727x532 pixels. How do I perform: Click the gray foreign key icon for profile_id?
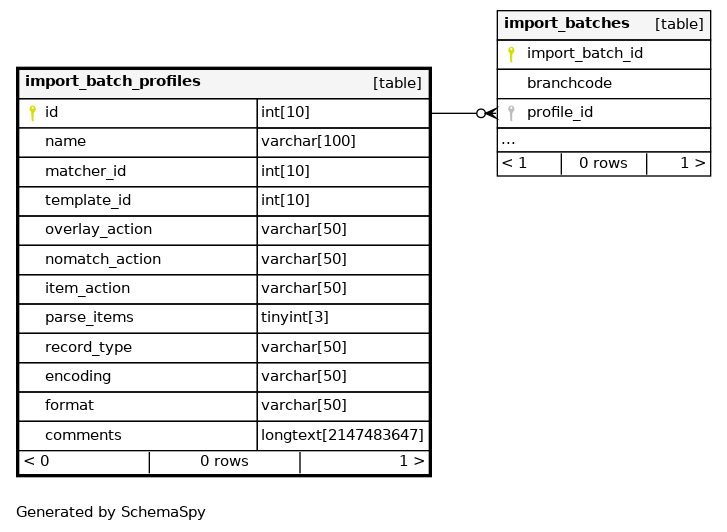tap(511, 113)
